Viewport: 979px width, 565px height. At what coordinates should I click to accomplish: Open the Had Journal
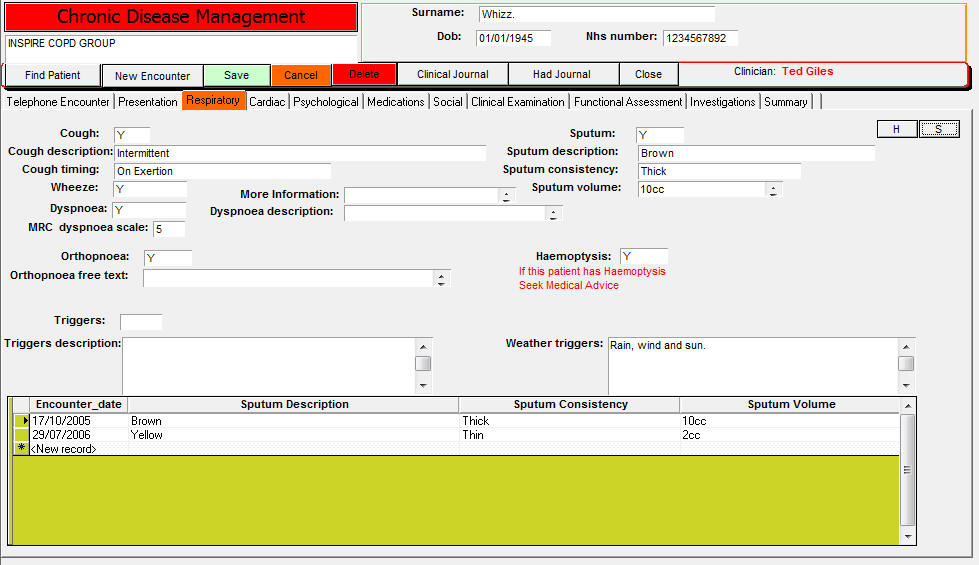point(561,75)
